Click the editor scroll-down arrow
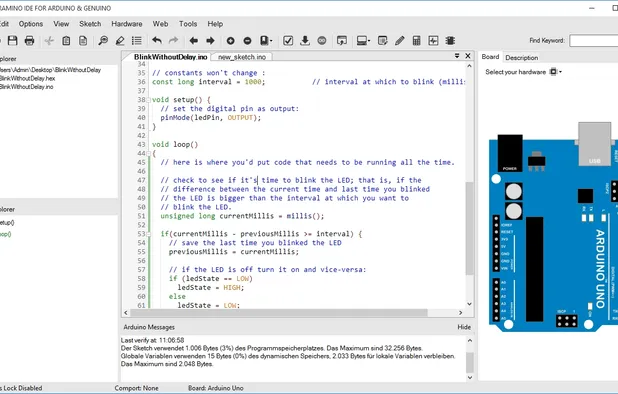The height and width of the screenshot is (394, 618). [469, 304]
